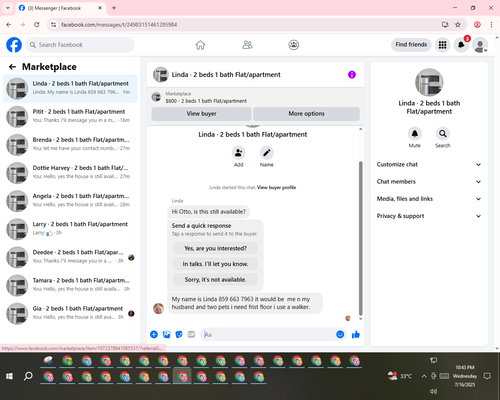Viewport: 500px width, 400px height.
Task: Open the Angela apartment conversation
Action: [70, 201]
